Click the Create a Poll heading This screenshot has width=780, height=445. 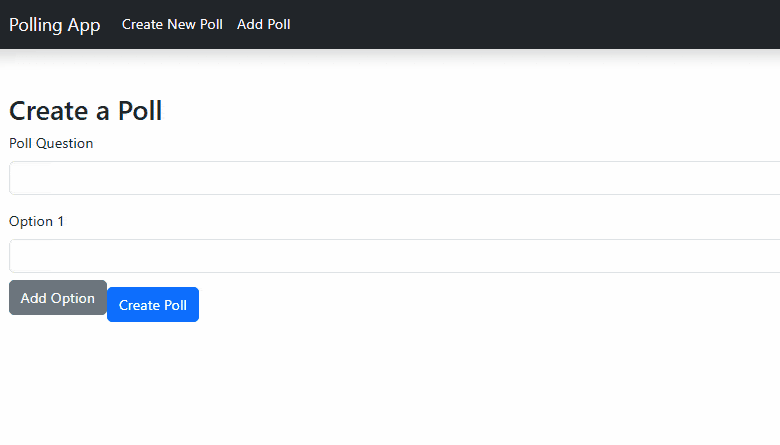point(86,111)
